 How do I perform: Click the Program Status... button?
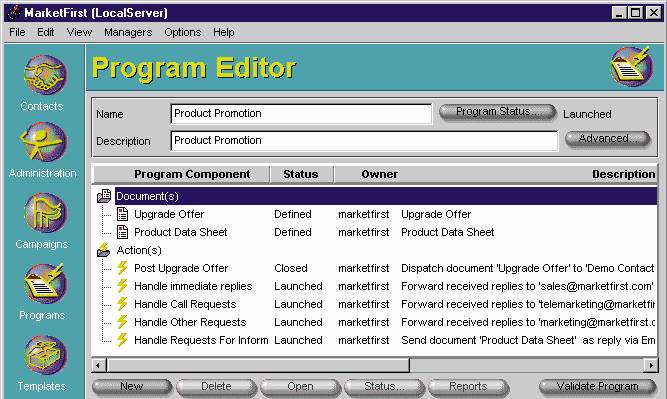click(497, 112)
